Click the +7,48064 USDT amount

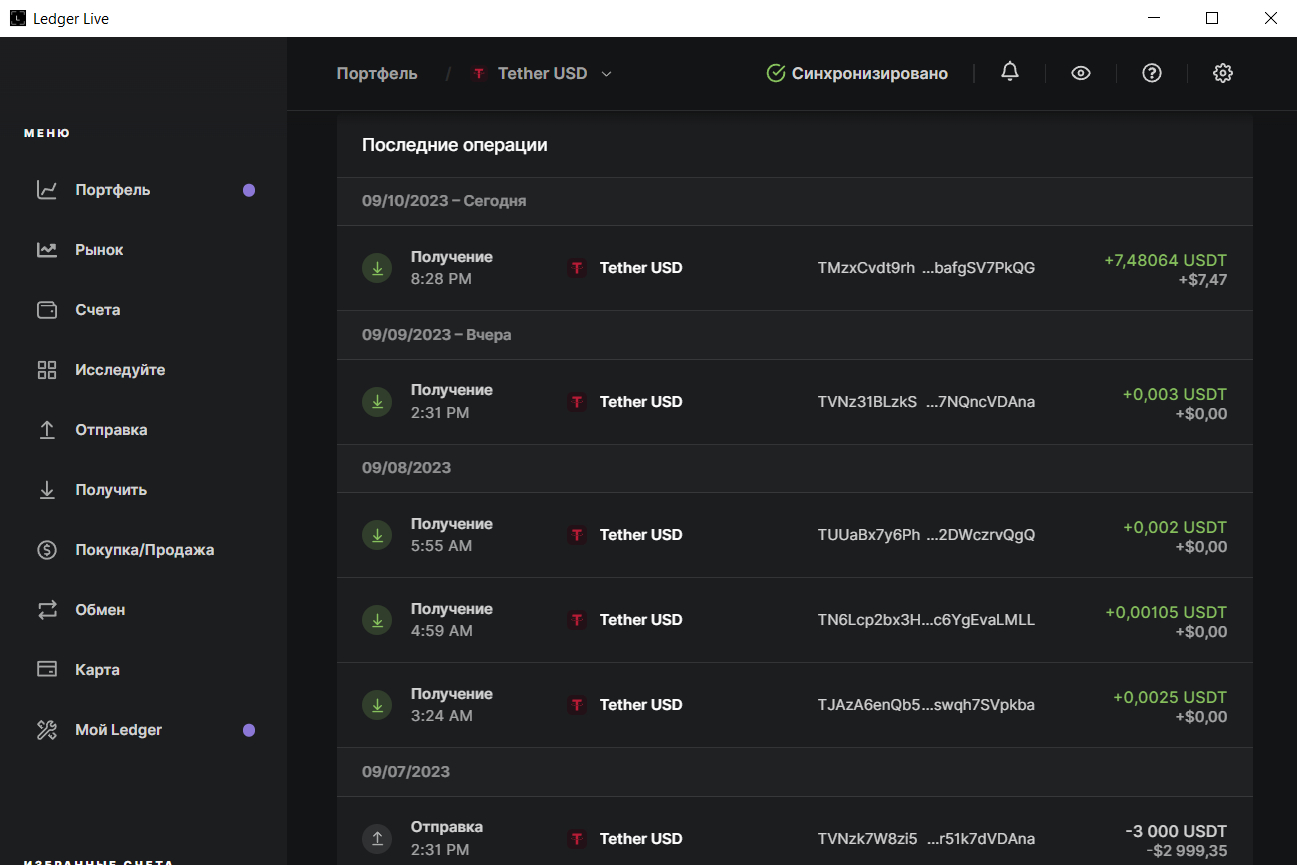pyautogui.click(x=1165, y=260)
